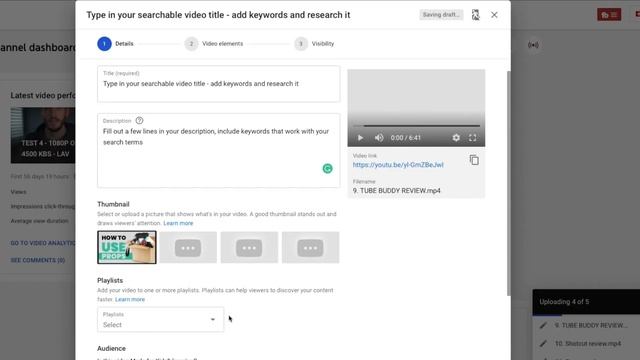Click the 9. TUBE BUDDY REVIEW.mp4 filename text

pyautogui.click(x=397, y=191)
